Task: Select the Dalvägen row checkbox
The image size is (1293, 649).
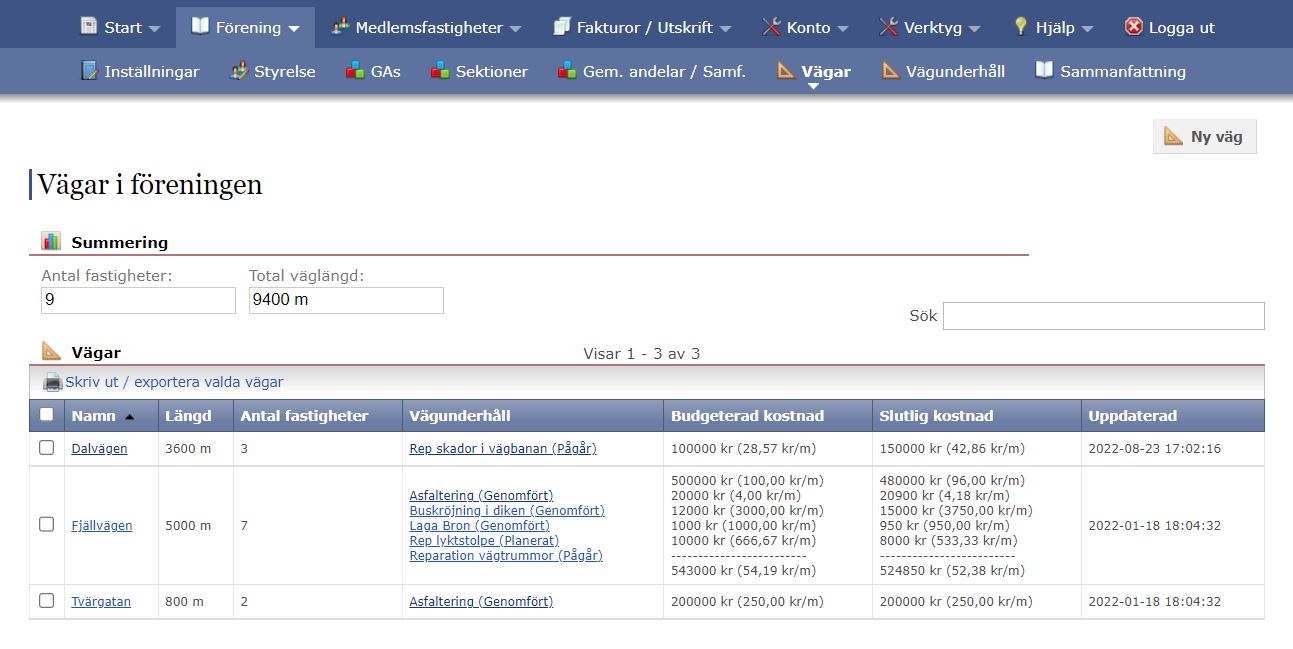Action: click(x=47, y=448)
